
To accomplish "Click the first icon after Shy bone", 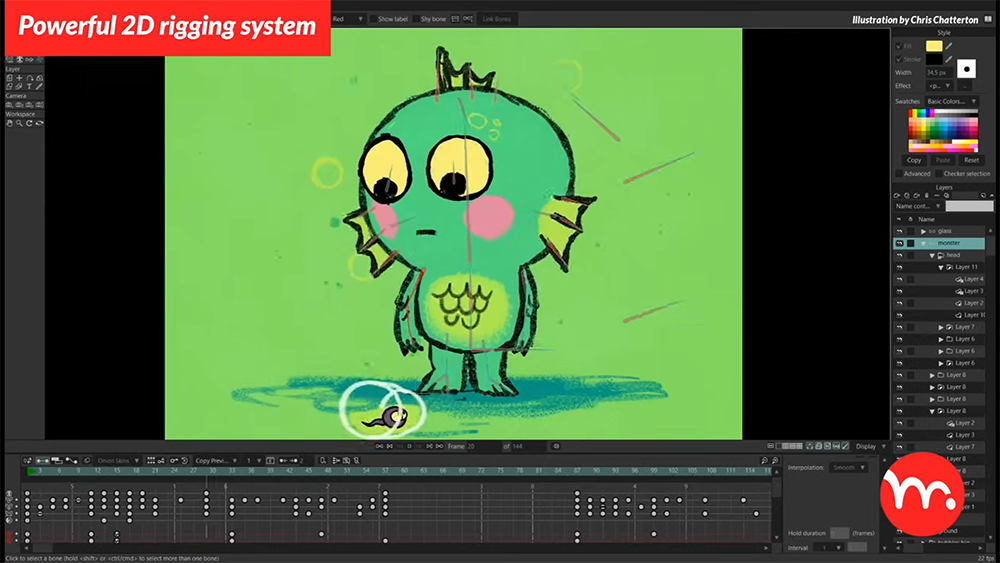I will click(x=455, y=19).
